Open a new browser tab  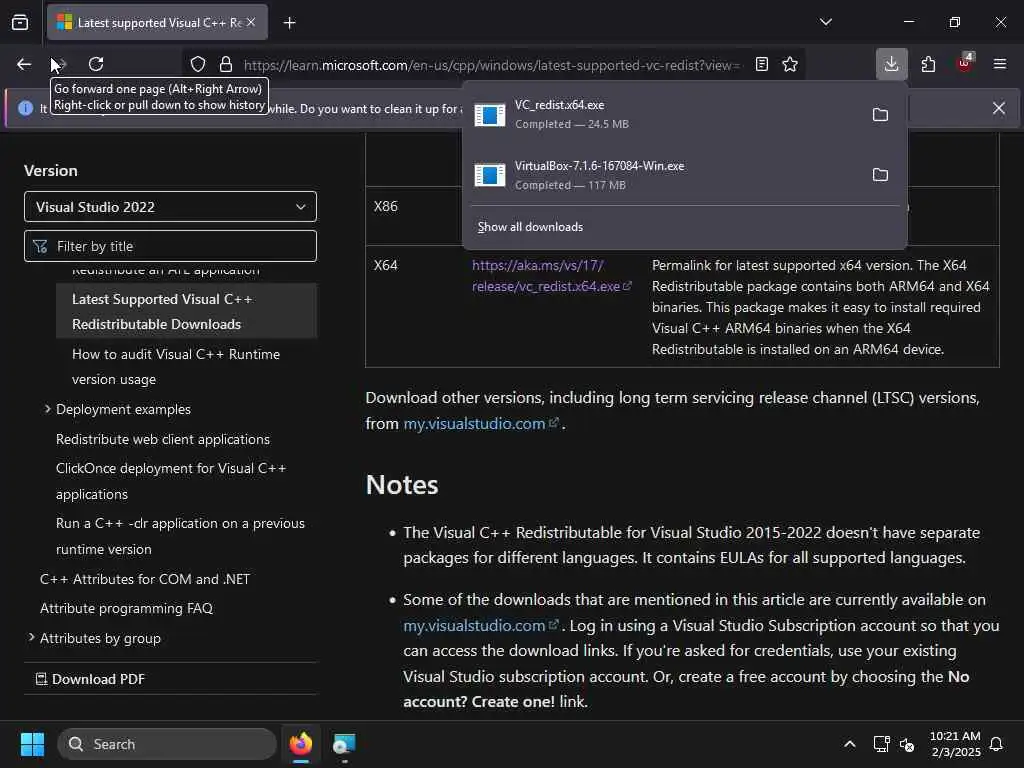tap(289, 23)
